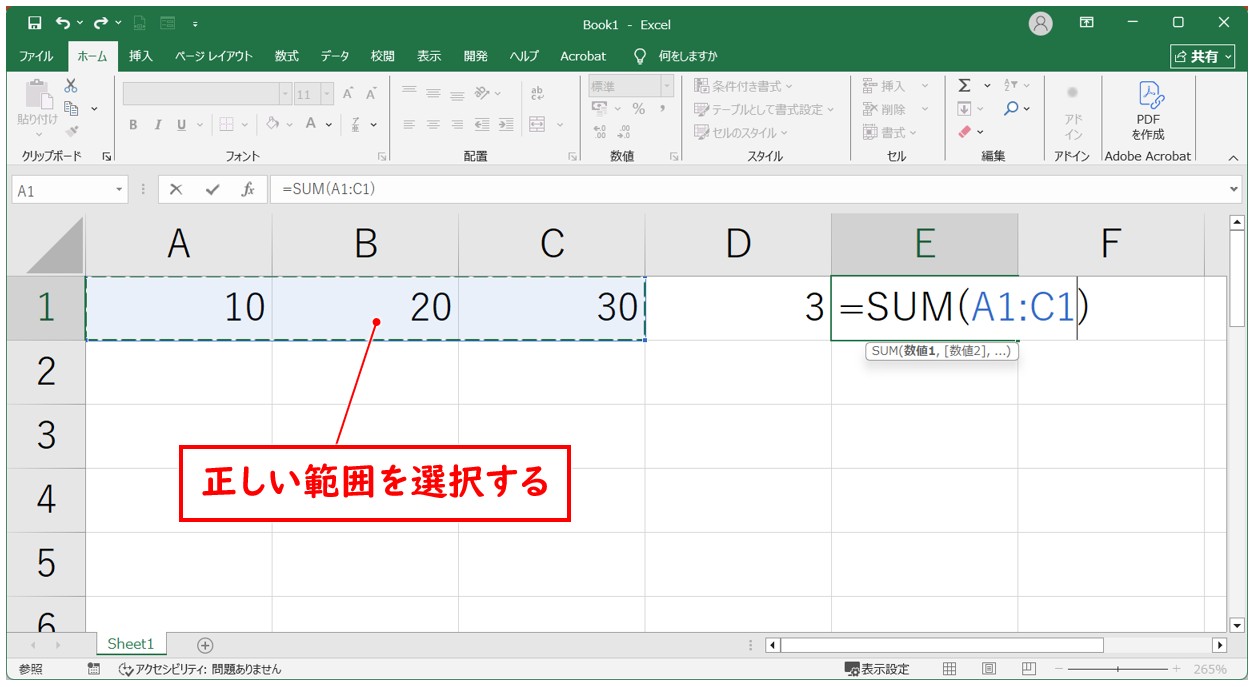Create PDF with Adobe Acrobat button

point(1148,110)
